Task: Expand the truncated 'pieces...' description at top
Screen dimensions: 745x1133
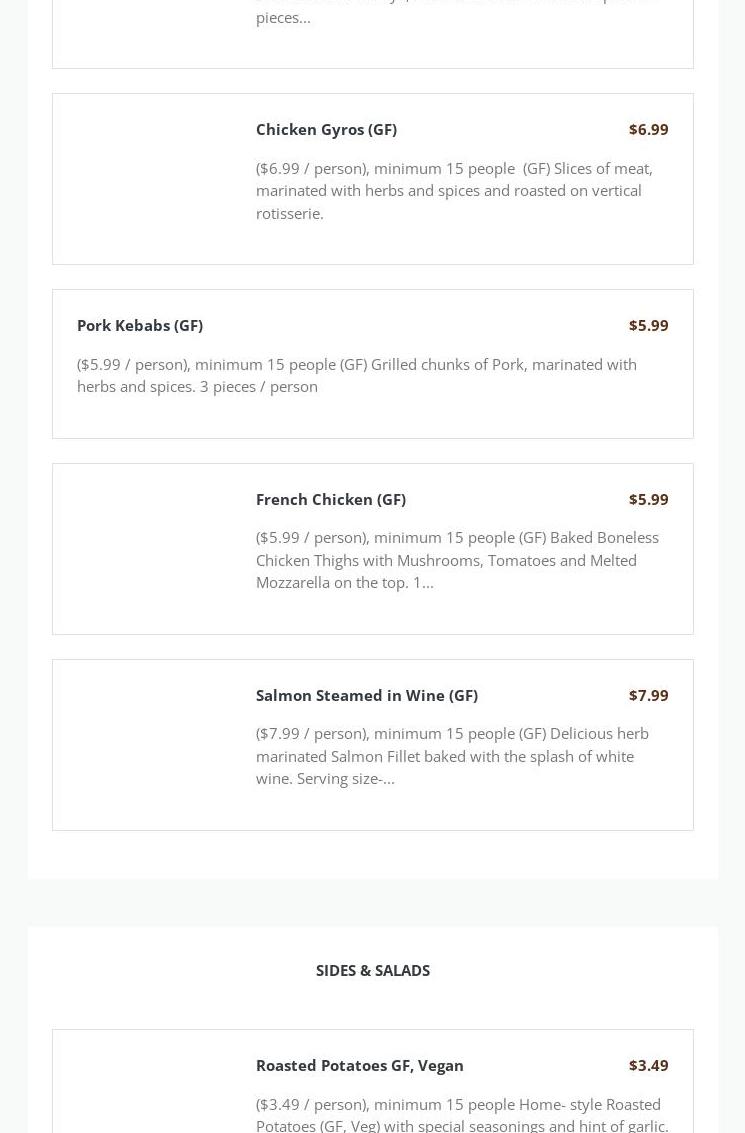Action: pyautogui.click(x=283, y=18)
